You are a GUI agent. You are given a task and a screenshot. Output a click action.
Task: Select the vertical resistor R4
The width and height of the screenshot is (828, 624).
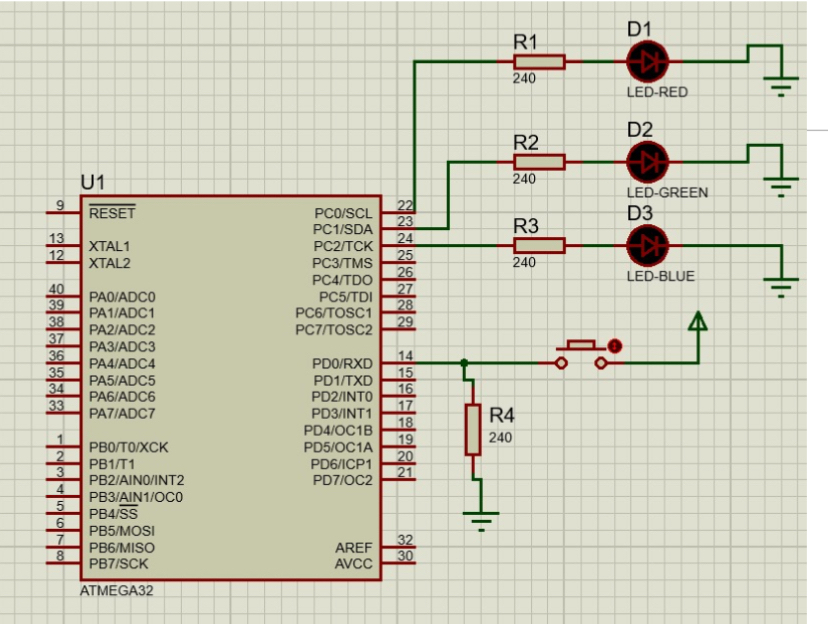(473, 430)
